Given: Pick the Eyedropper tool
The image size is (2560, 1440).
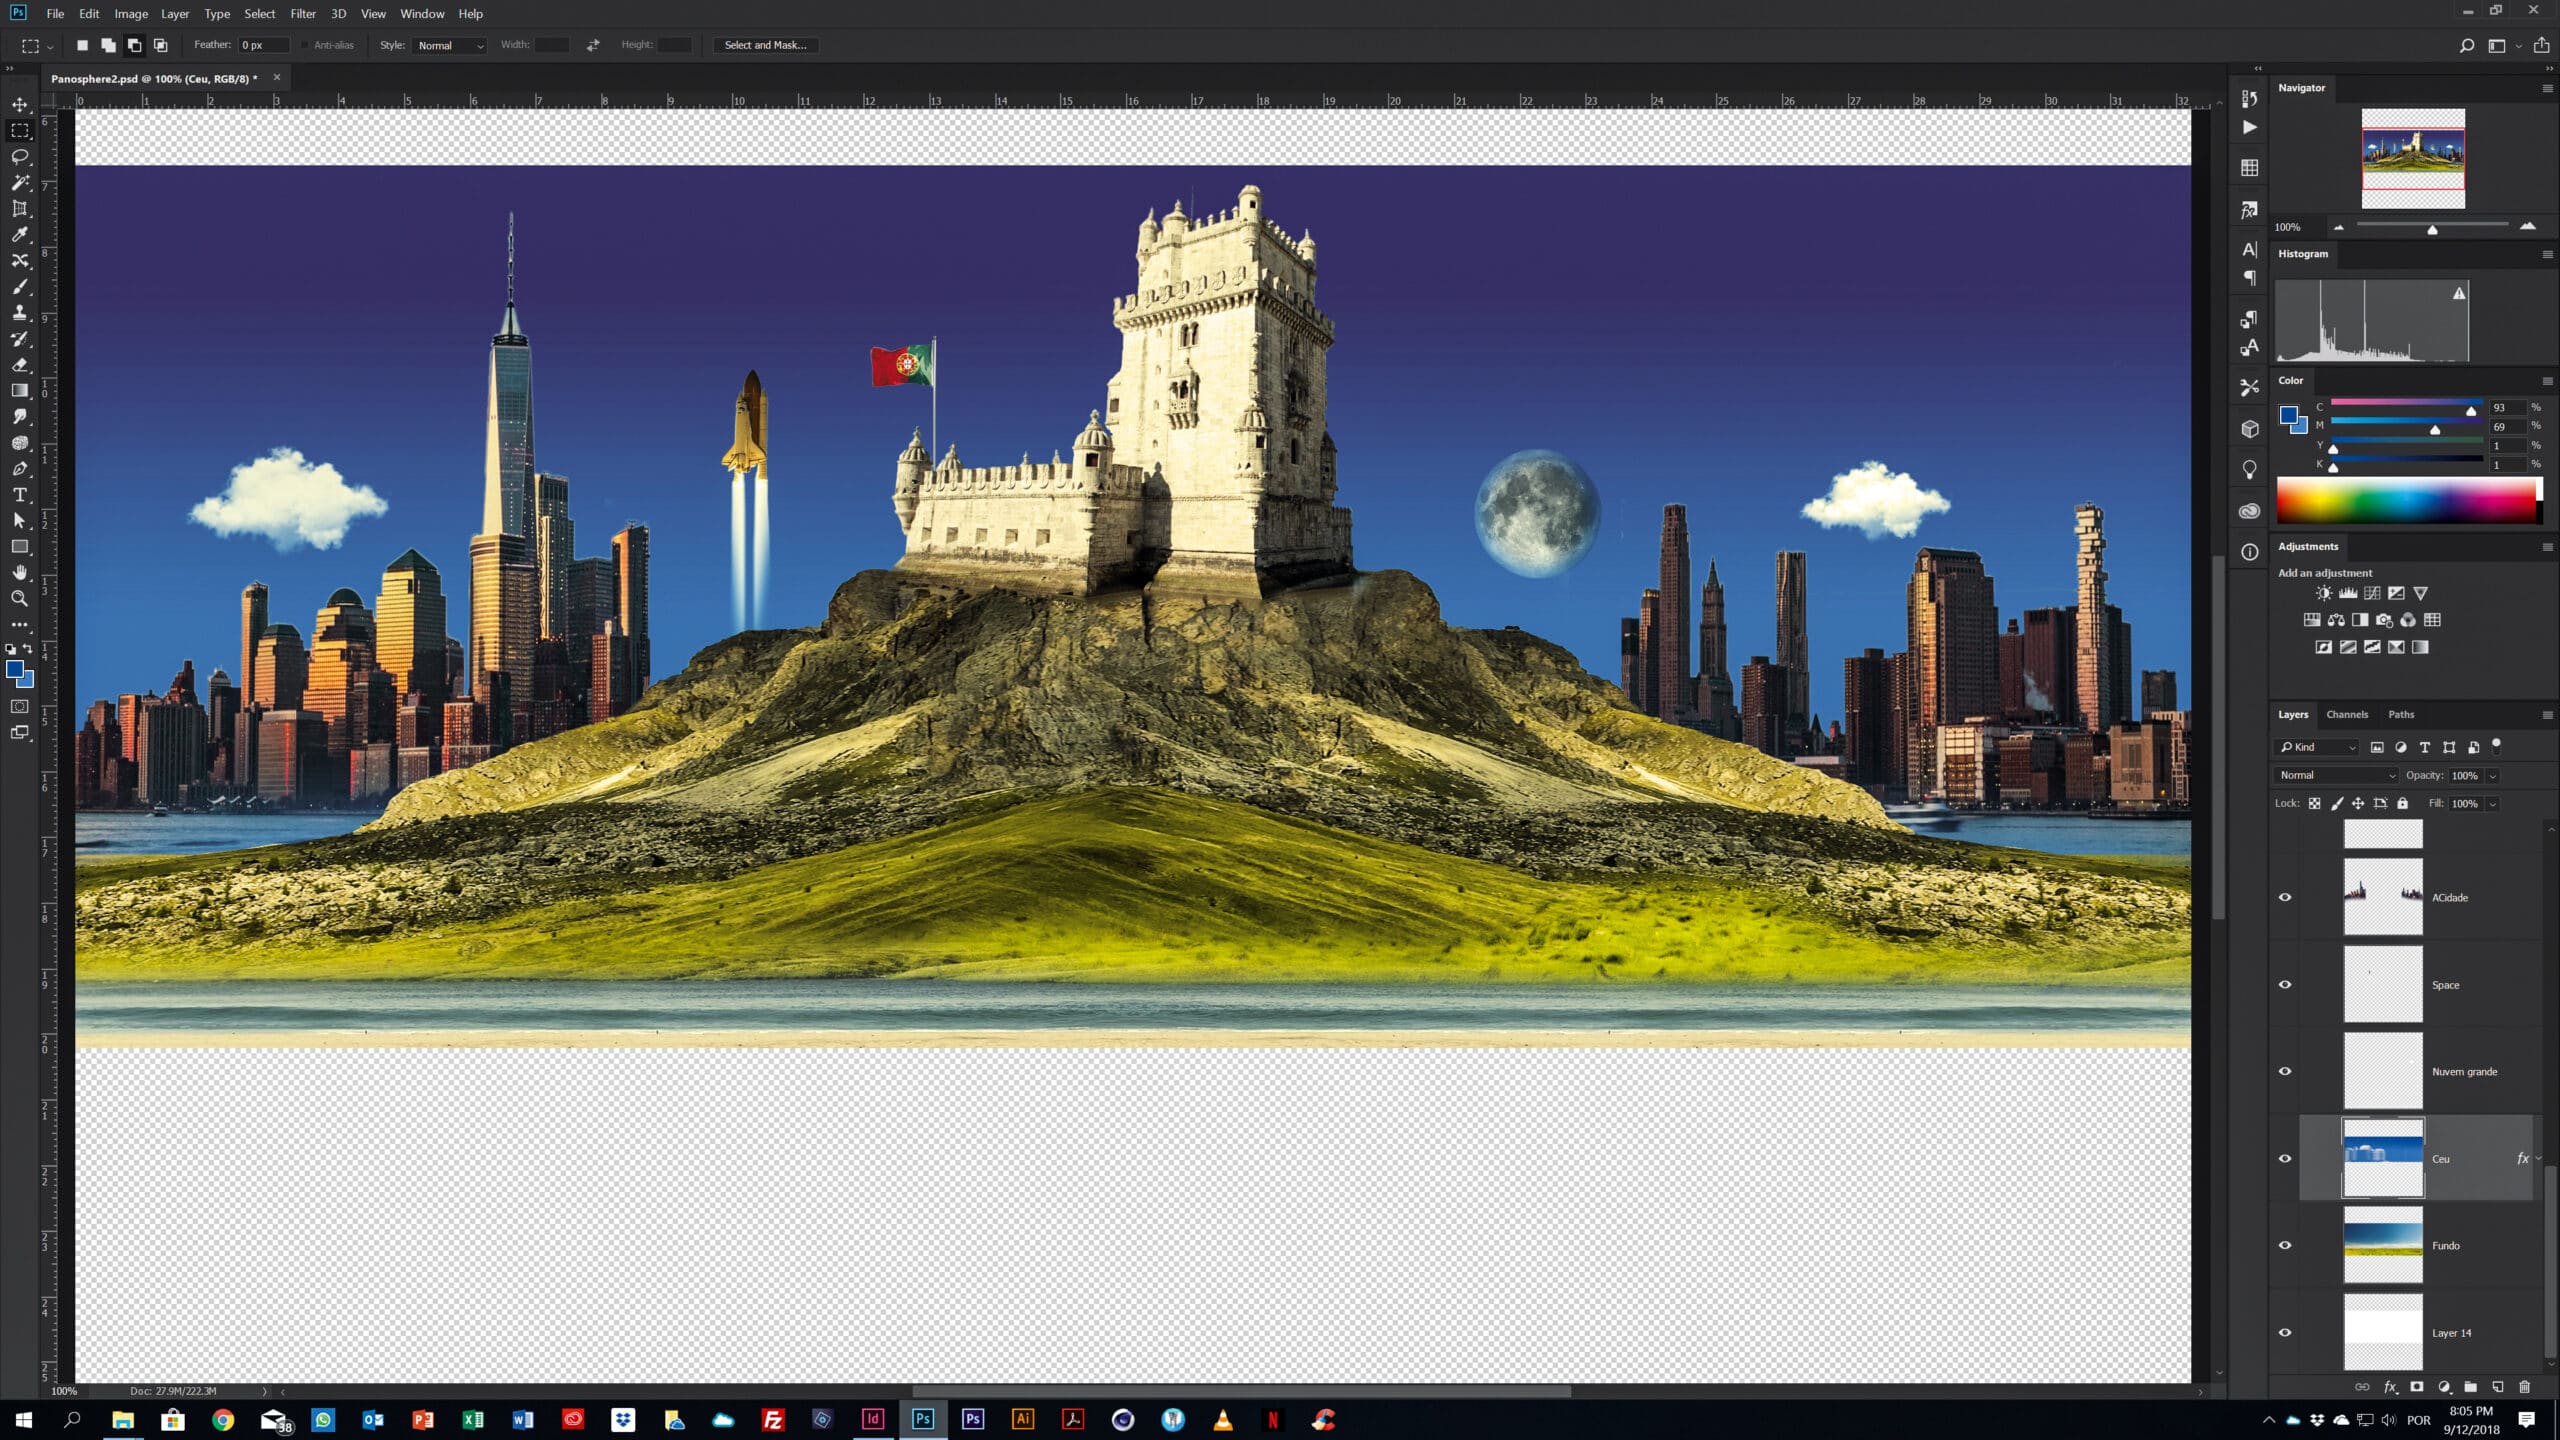Looking at the screenshot, I should tap(20, 235).
